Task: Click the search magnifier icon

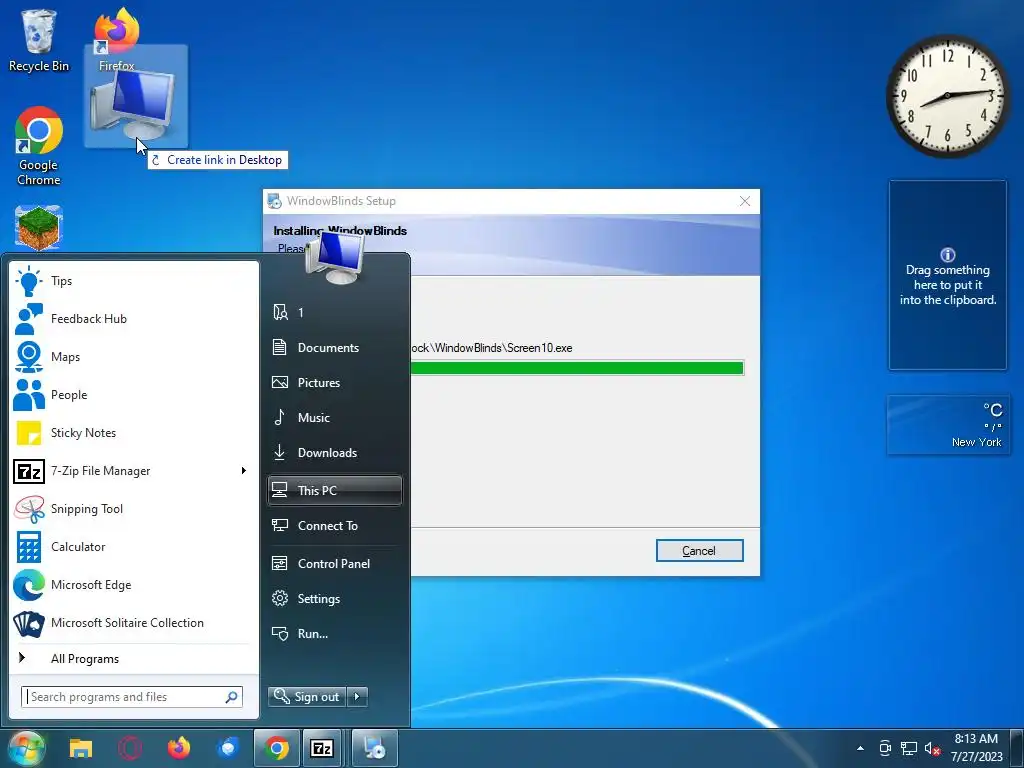Action: [231, 697]
